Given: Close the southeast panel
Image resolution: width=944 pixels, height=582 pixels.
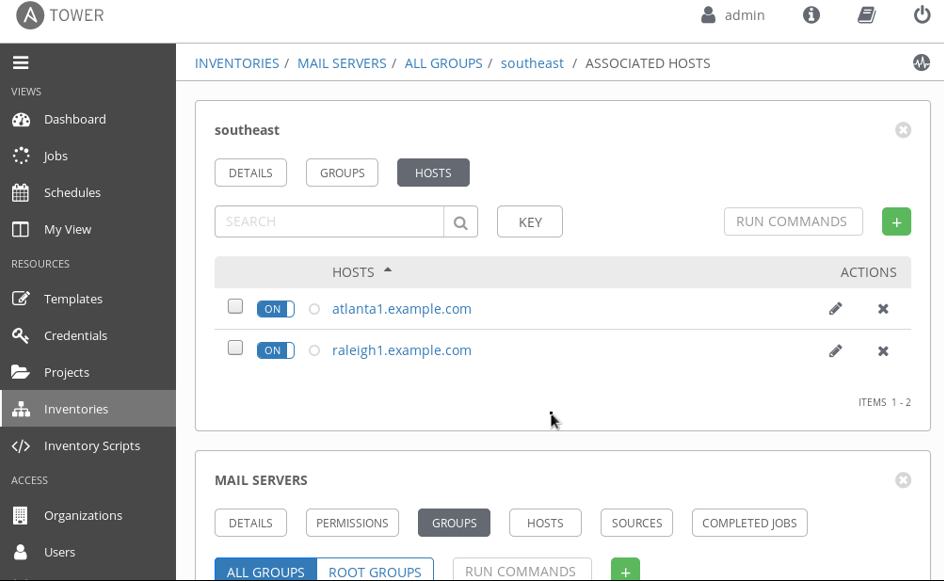Looking at the screenshot, I should (x=902, y=130).
